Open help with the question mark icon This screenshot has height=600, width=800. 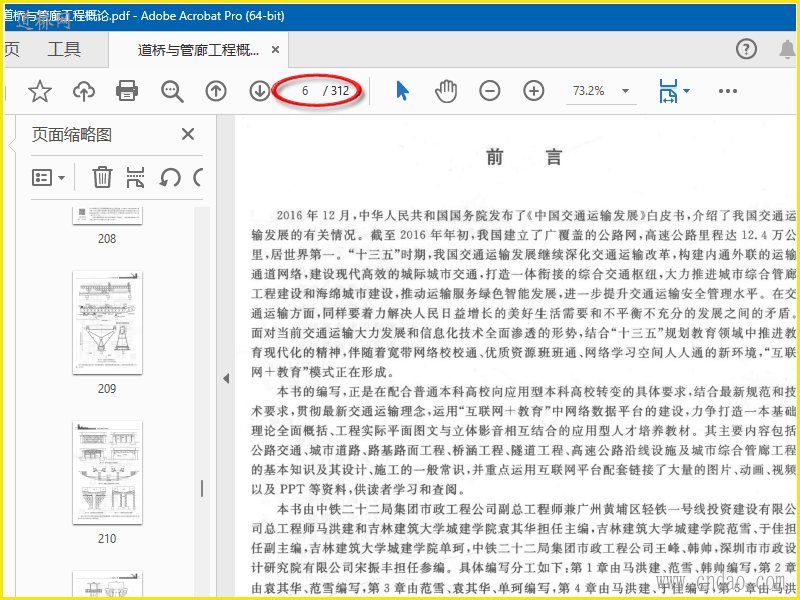point(746,49)
